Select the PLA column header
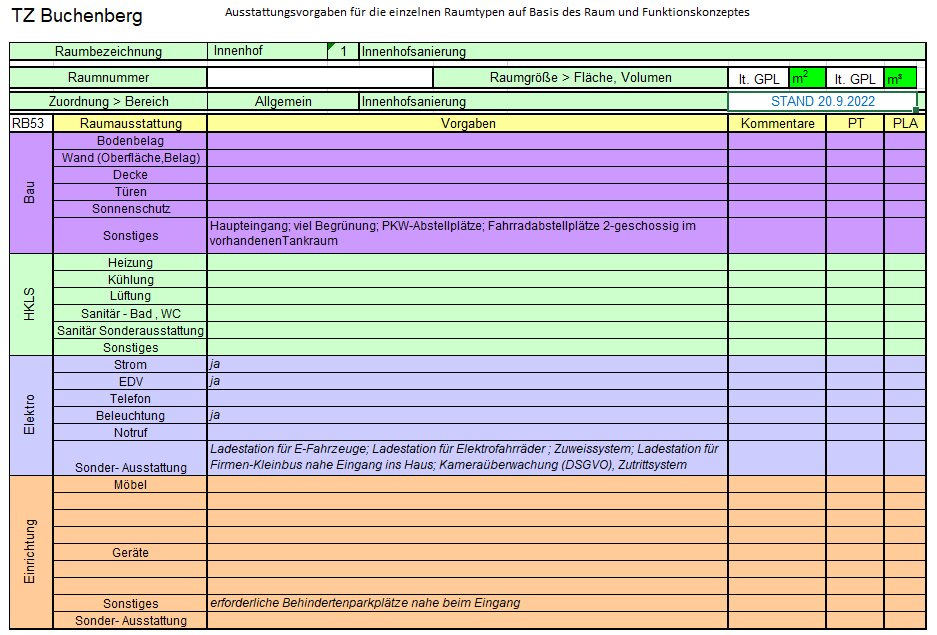Image resolution: width=937 pixels, height=635 pixels. [904, 123]
